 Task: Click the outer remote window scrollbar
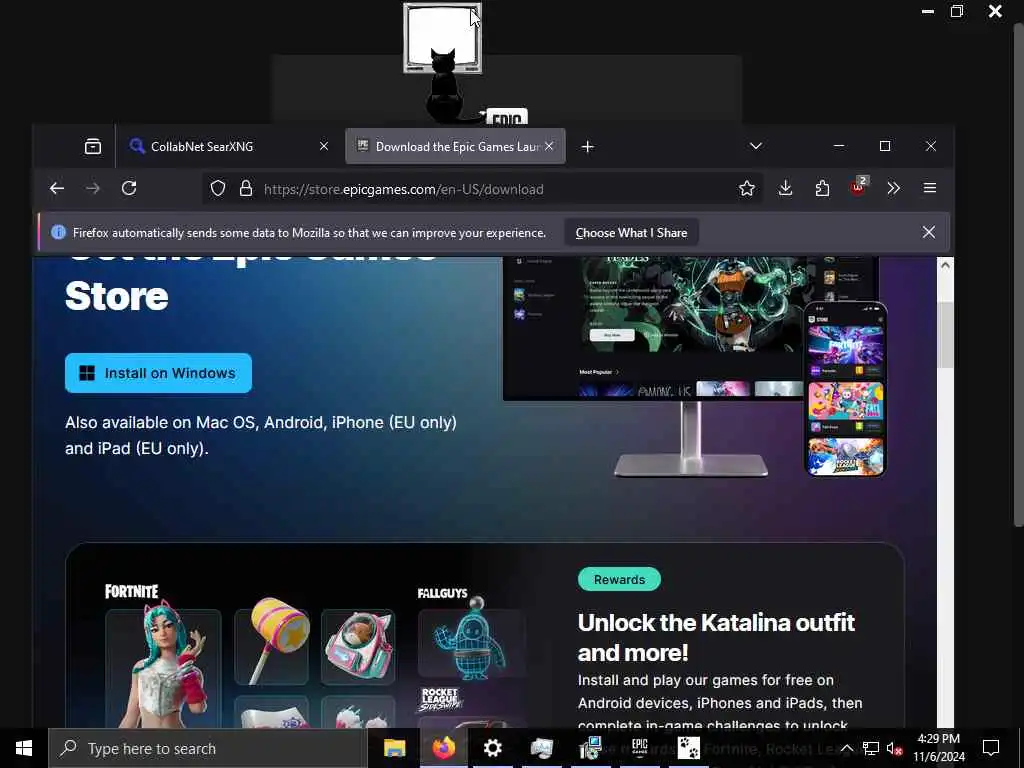point(1018,274)
